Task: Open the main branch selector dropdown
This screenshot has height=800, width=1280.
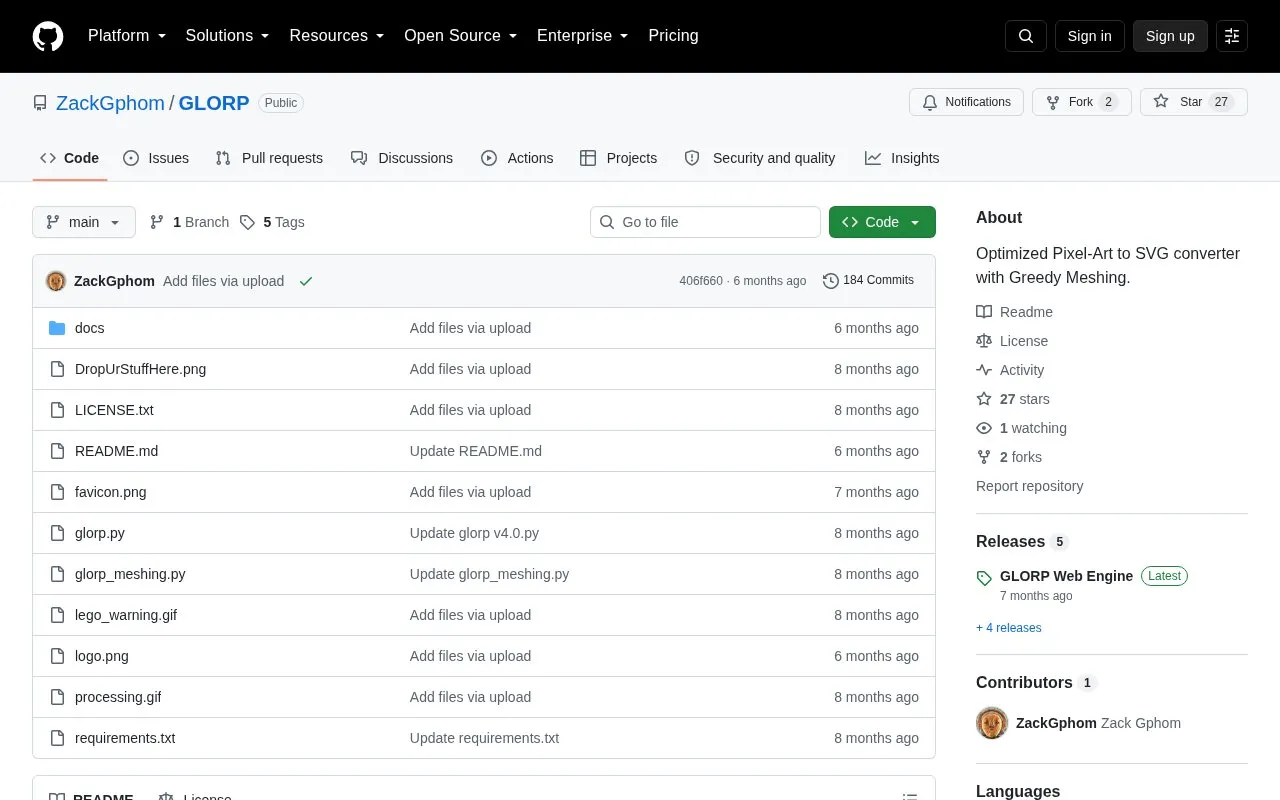Action: point(84,222)
